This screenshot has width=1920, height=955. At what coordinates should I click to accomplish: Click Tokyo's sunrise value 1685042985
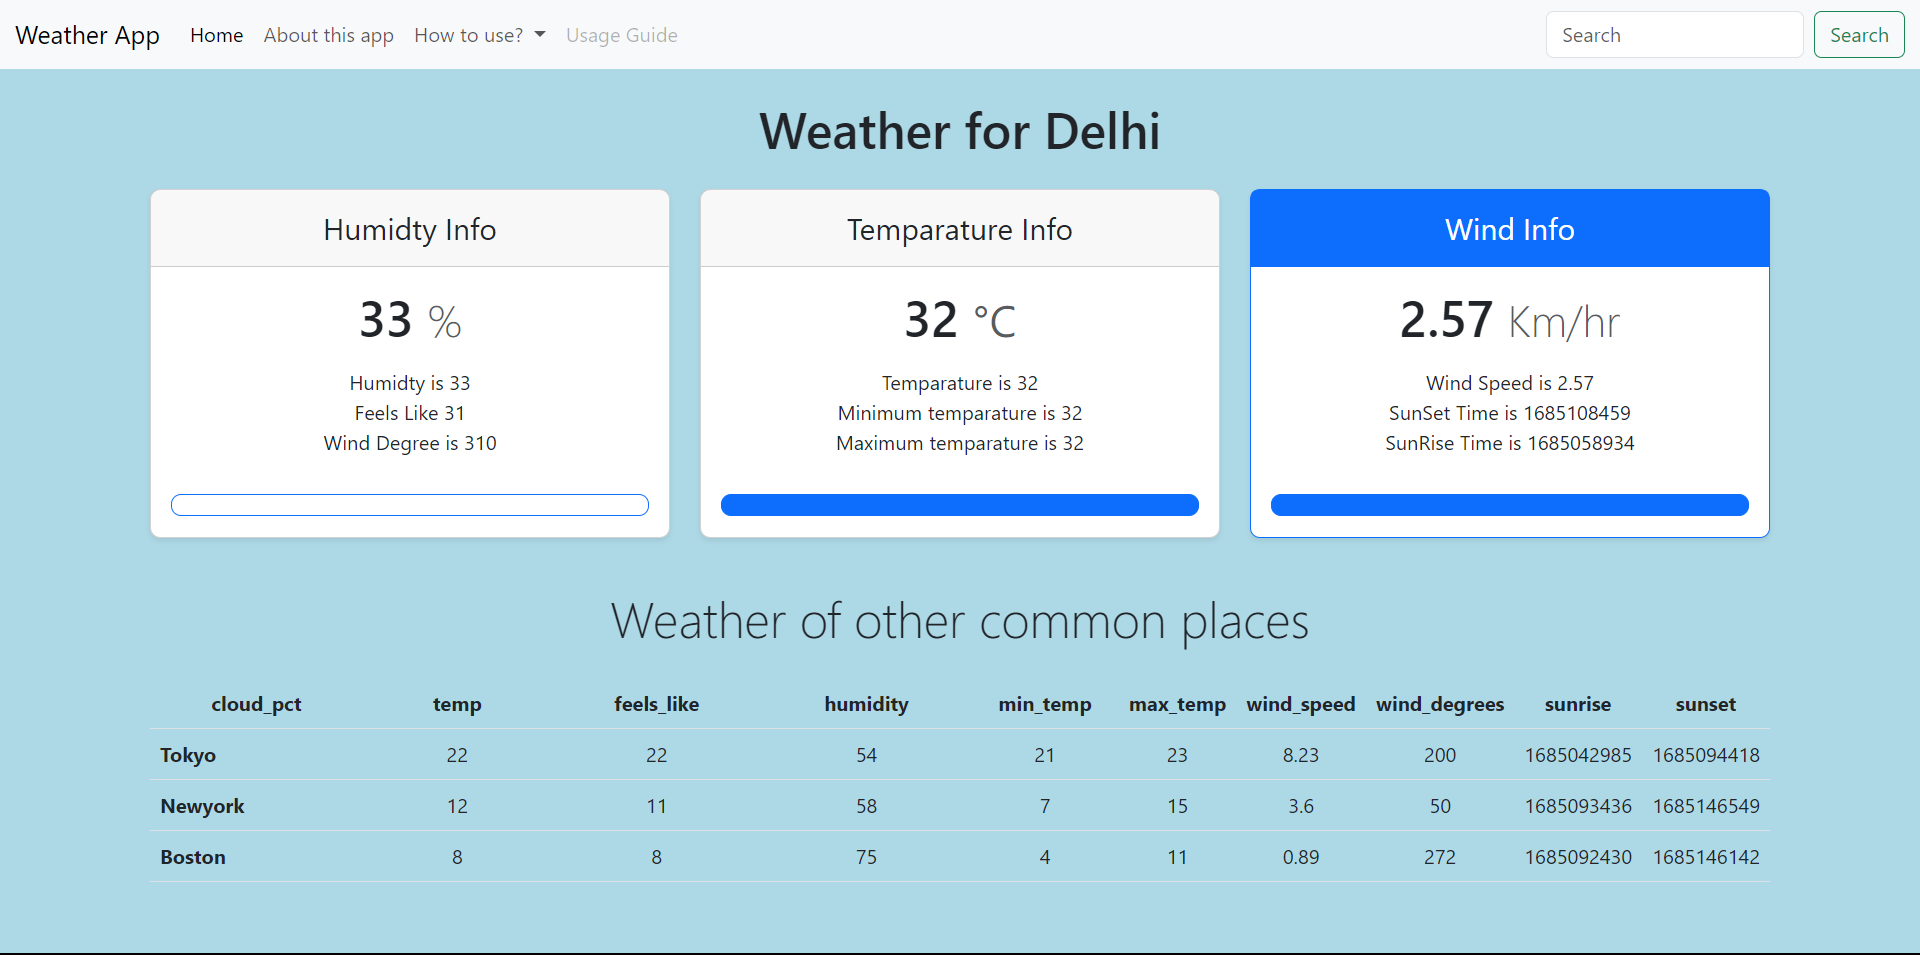tap(1578, 755)
